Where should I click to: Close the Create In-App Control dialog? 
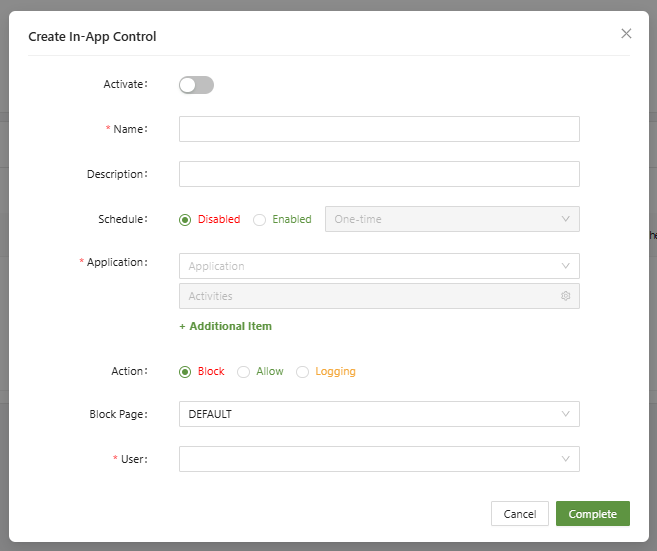coord(626,34)
